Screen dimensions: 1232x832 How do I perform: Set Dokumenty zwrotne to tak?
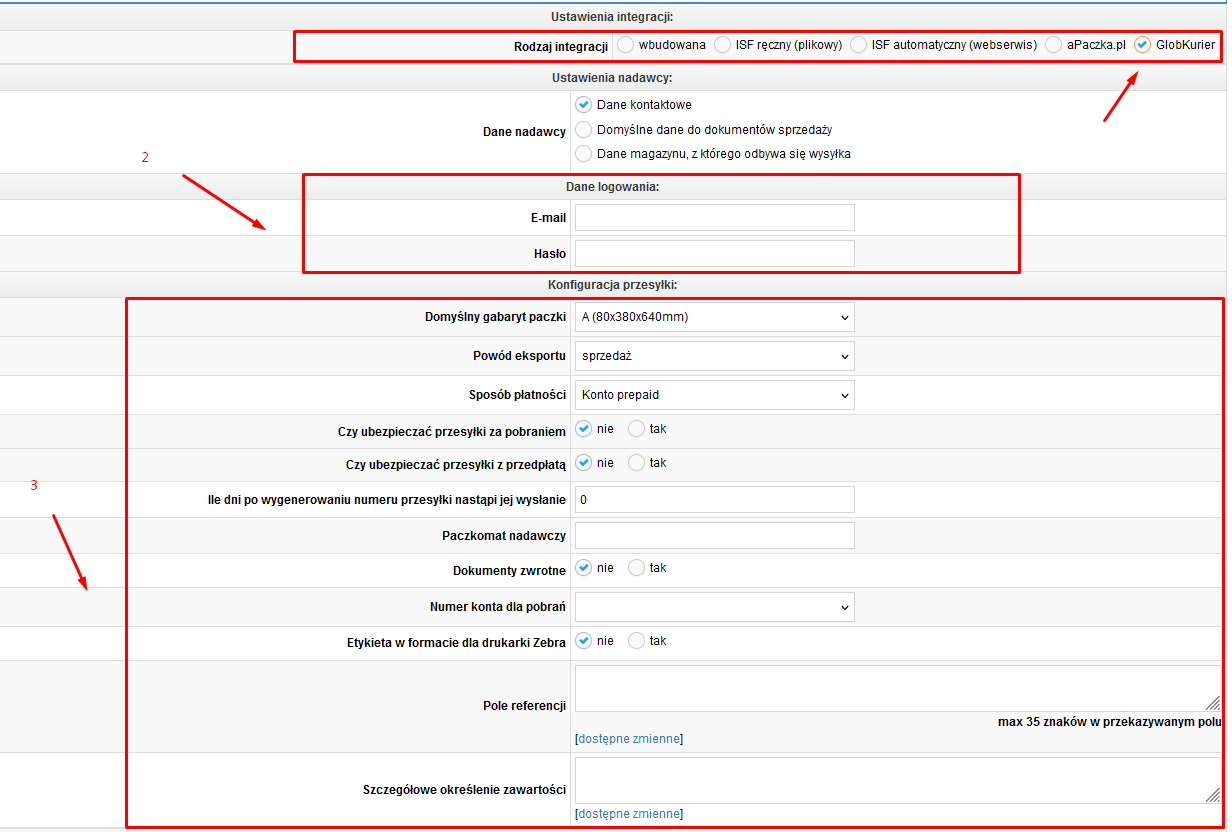pos(637,568)
